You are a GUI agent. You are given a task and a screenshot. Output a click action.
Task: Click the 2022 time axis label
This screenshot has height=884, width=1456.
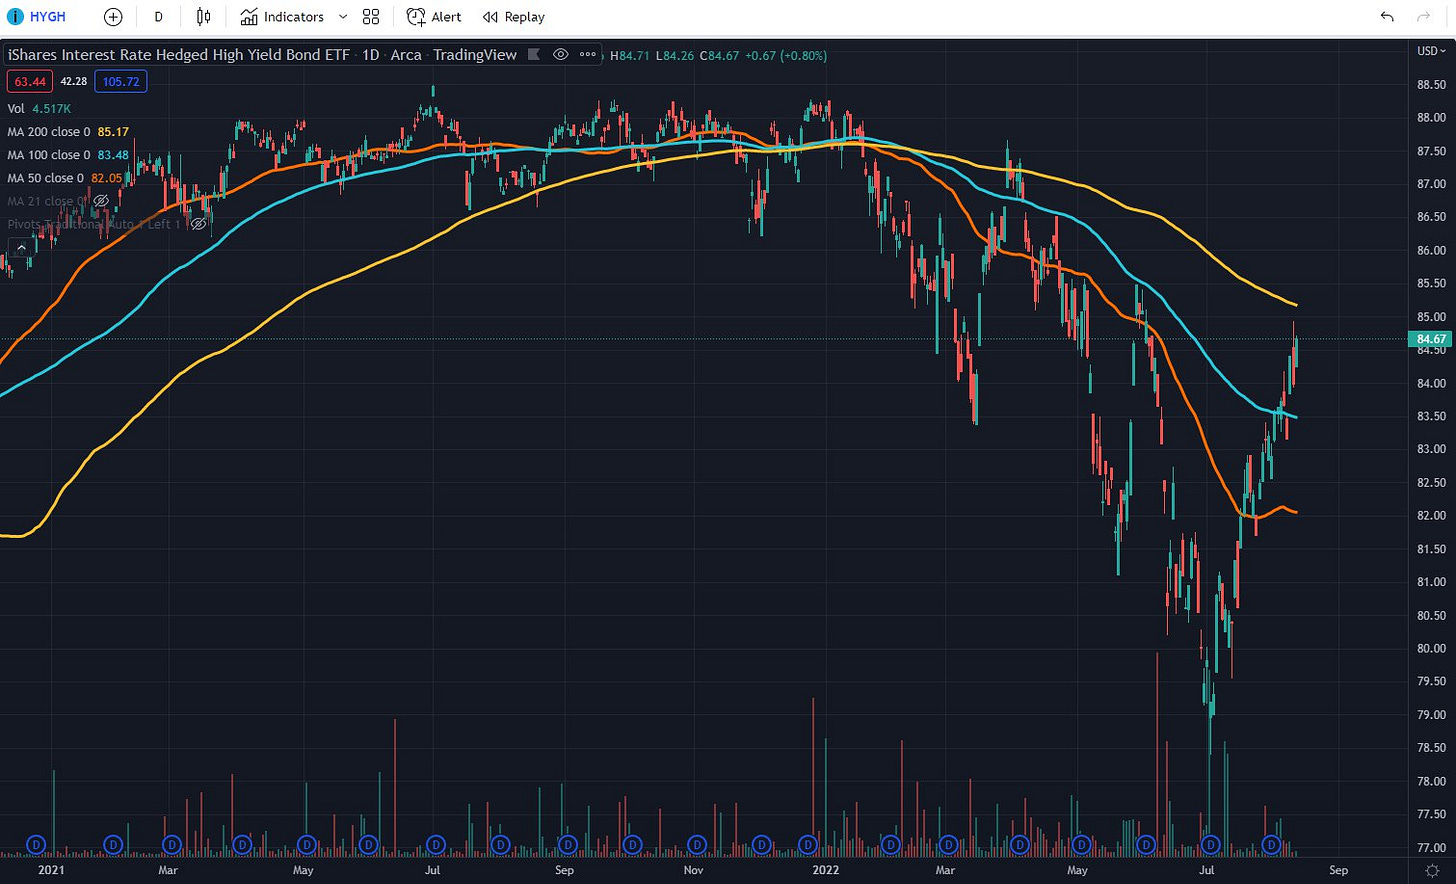825,870
